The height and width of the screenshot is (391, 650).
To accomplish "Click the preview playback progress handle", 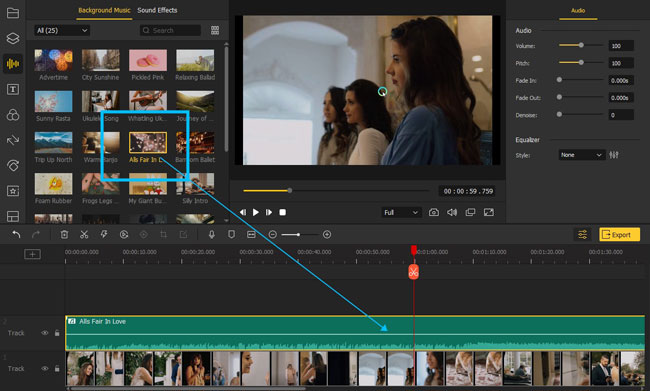I will (x=290, y=190).
